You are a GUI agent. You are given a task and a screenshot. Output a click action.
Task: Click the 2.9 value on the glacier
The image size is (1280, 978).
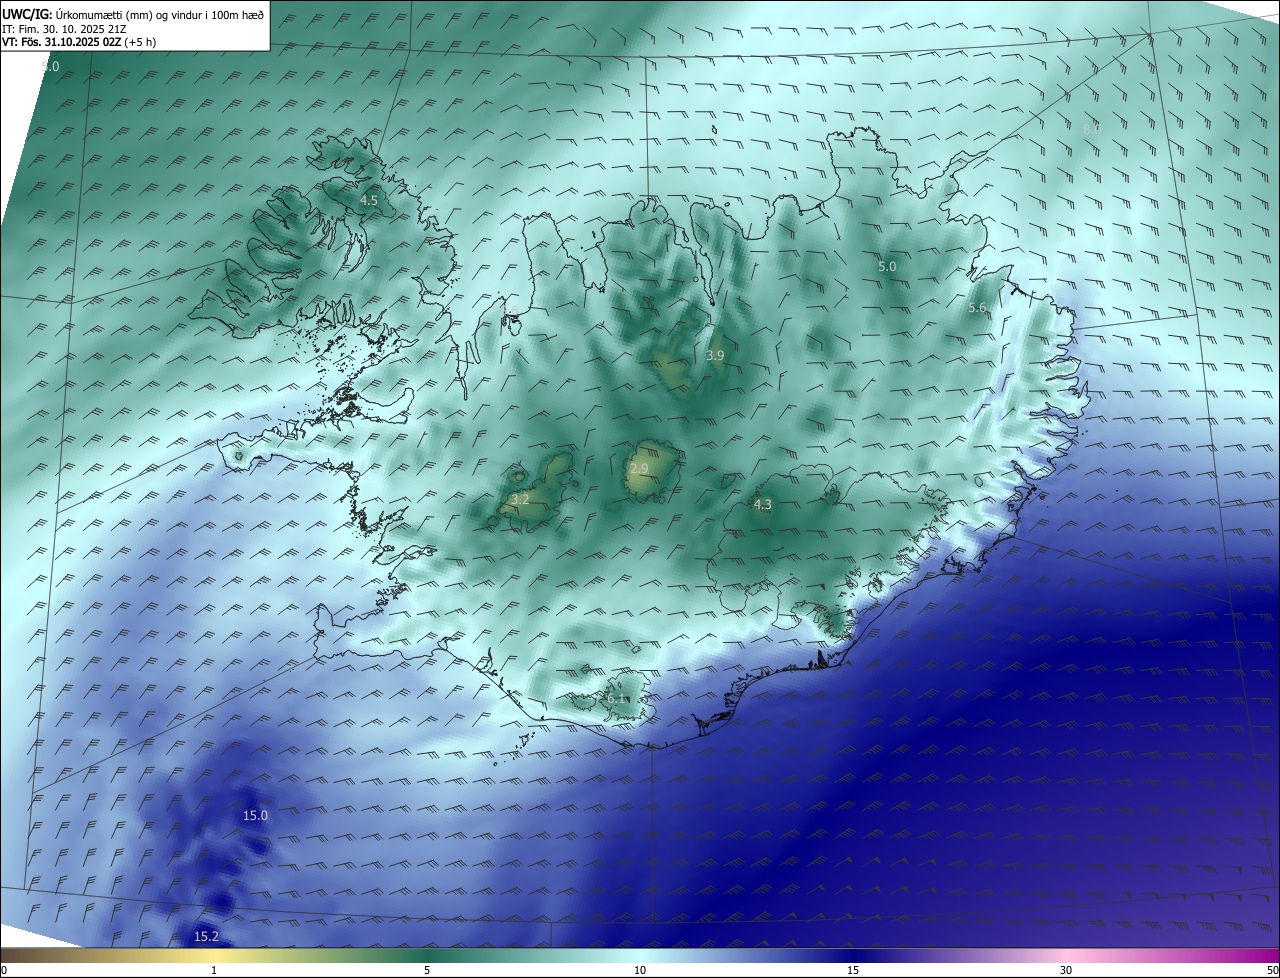(639, 468)
